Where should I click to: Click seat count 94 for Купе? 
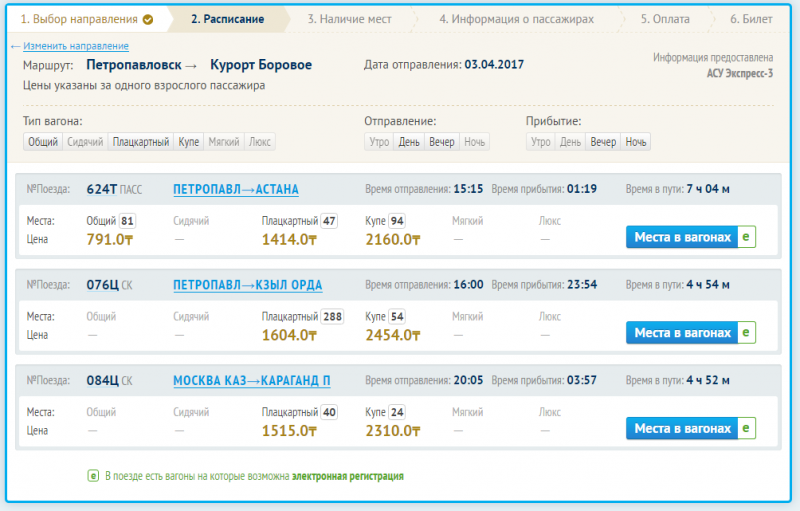pyautogui.click(x=397, y=221)
